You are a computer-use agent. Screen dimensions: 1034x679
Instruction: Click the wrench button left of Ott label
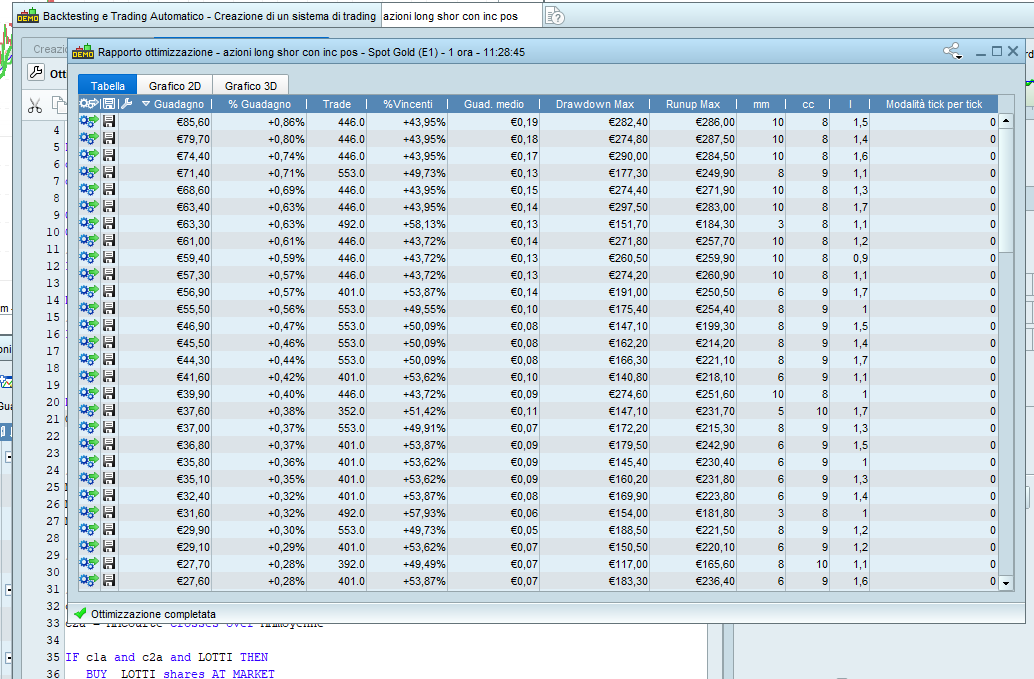[x=35, y=73]
